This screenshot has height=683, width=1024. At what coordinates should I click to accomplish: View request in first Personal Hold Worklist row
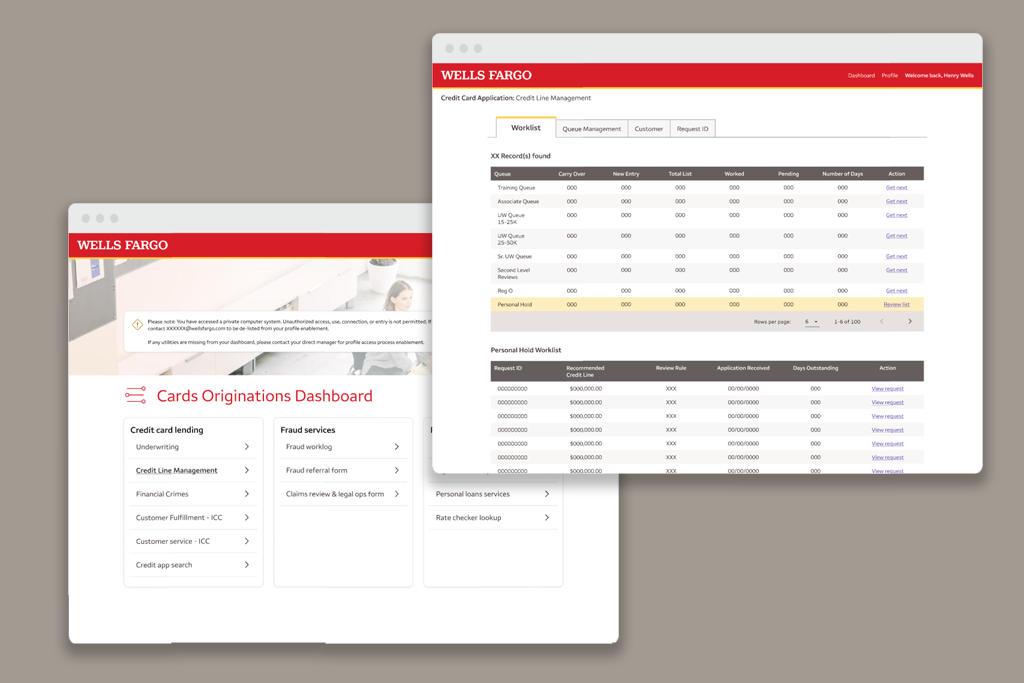click(887, 389)
